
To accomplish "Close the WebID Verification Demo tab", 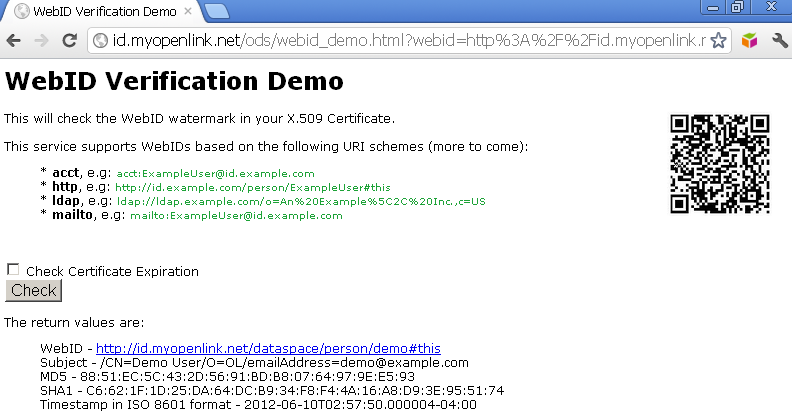I will point(190,11).
